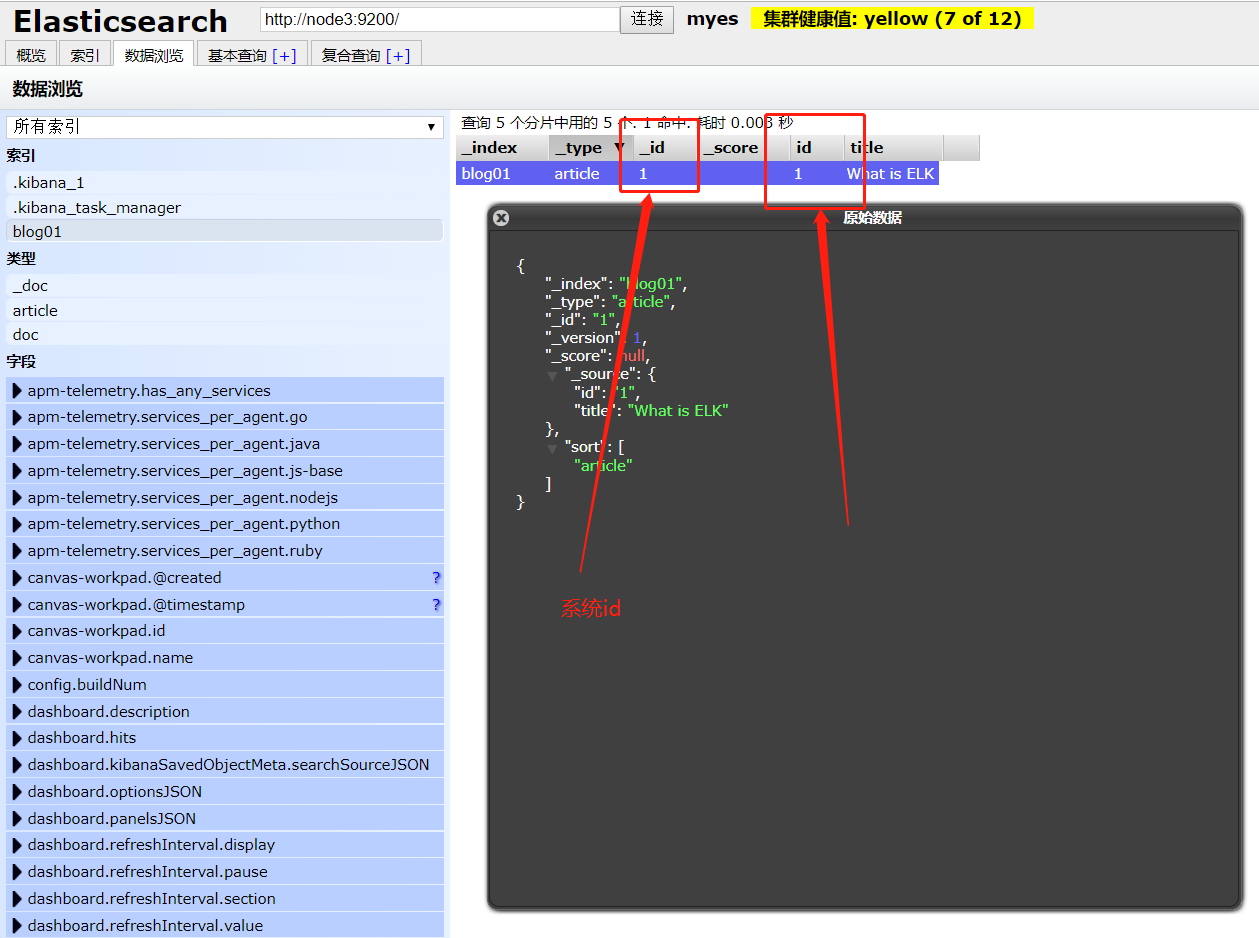This screenshot has width=1259, height=938.
Task: Select the .kibana_1 index
Action: [225, 183]
